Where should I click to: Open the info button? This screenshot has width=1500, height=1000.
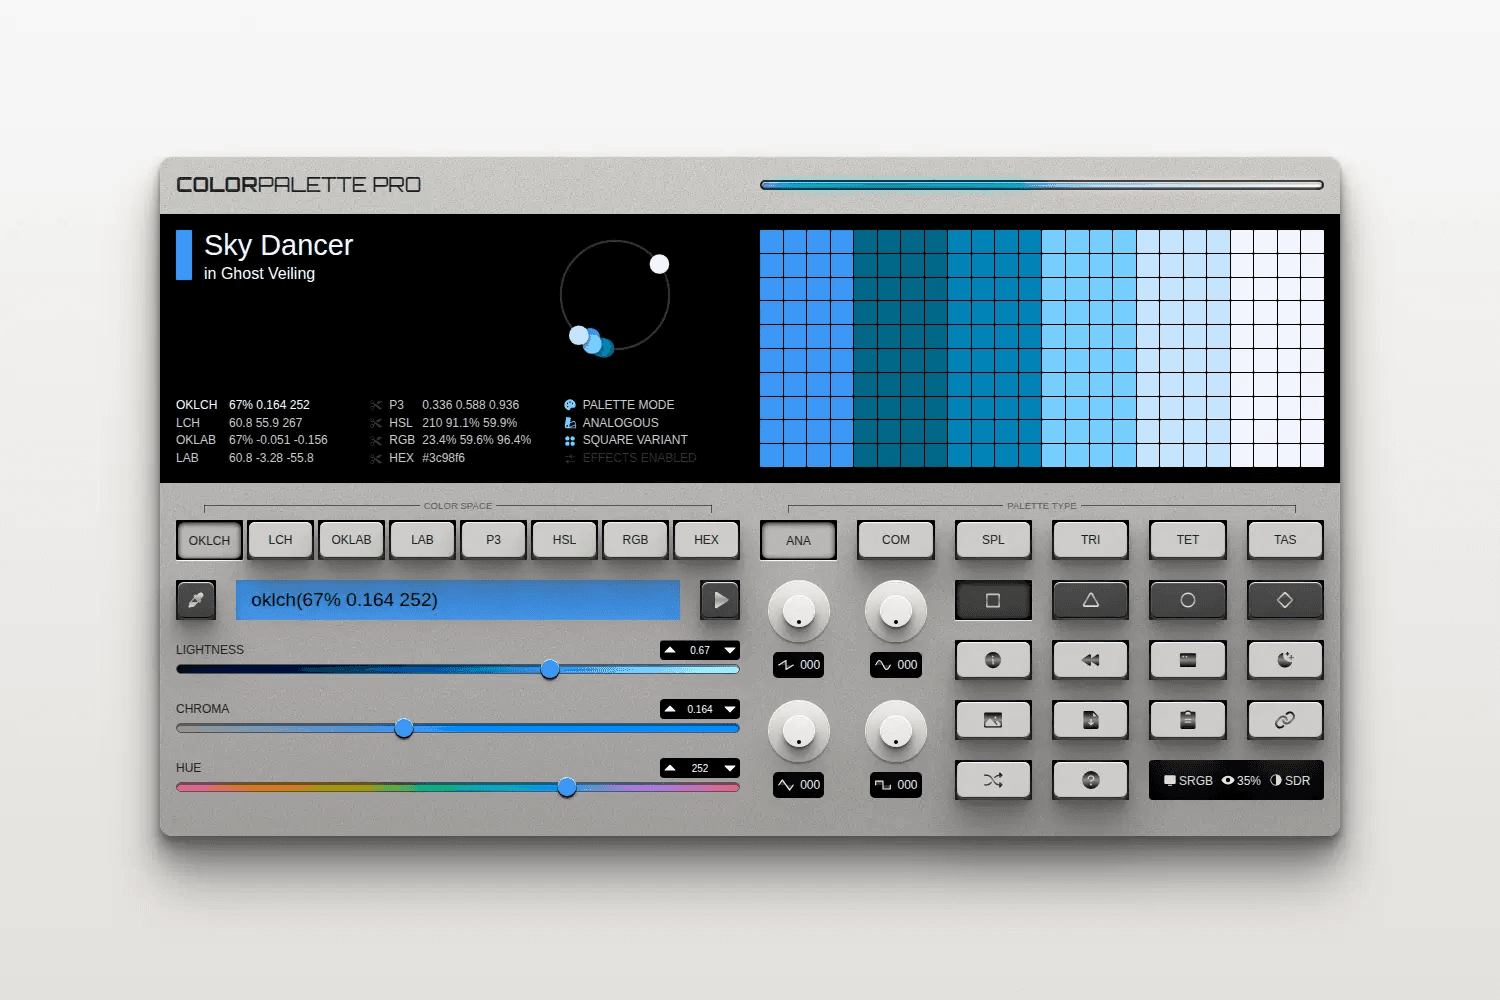pyautogui.click(x=993, y=660)
